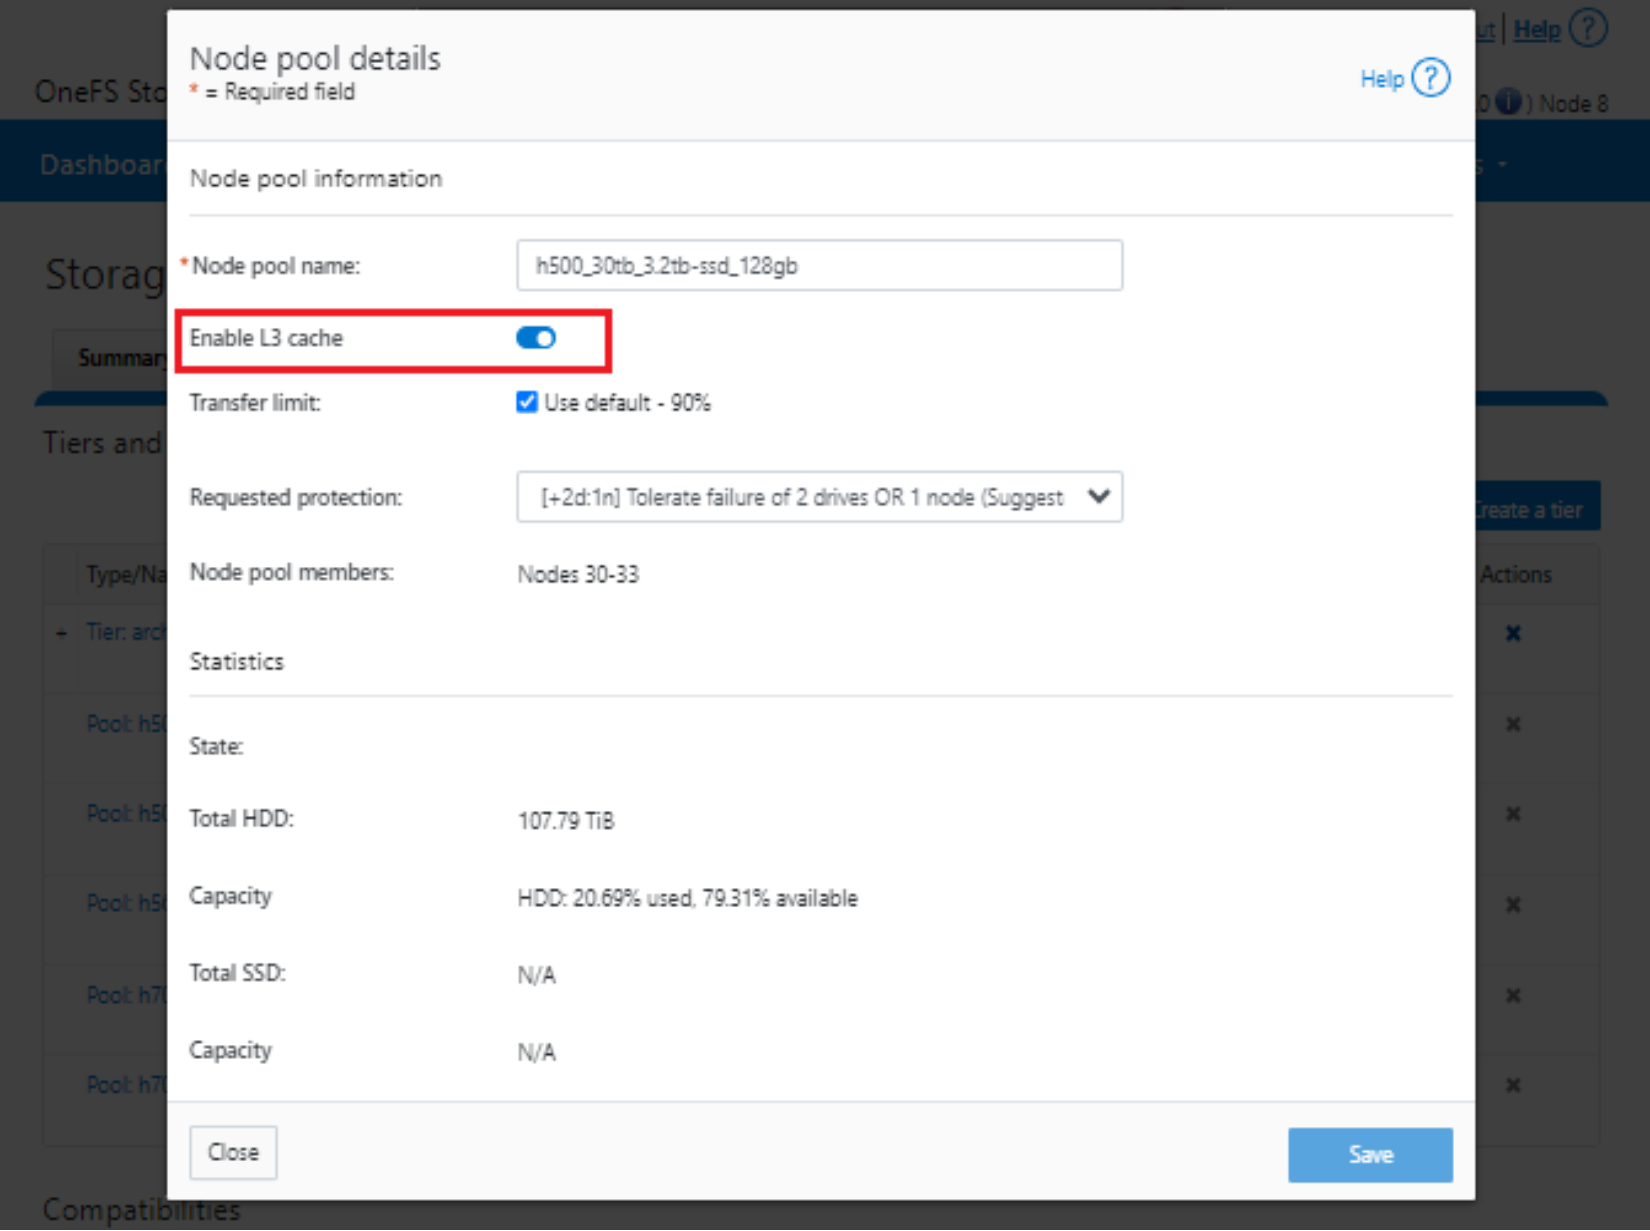The height and width of the screenshot is (1231, 1650).
Task: Open the Requested protection dropdown
Action: pos(819,497)
